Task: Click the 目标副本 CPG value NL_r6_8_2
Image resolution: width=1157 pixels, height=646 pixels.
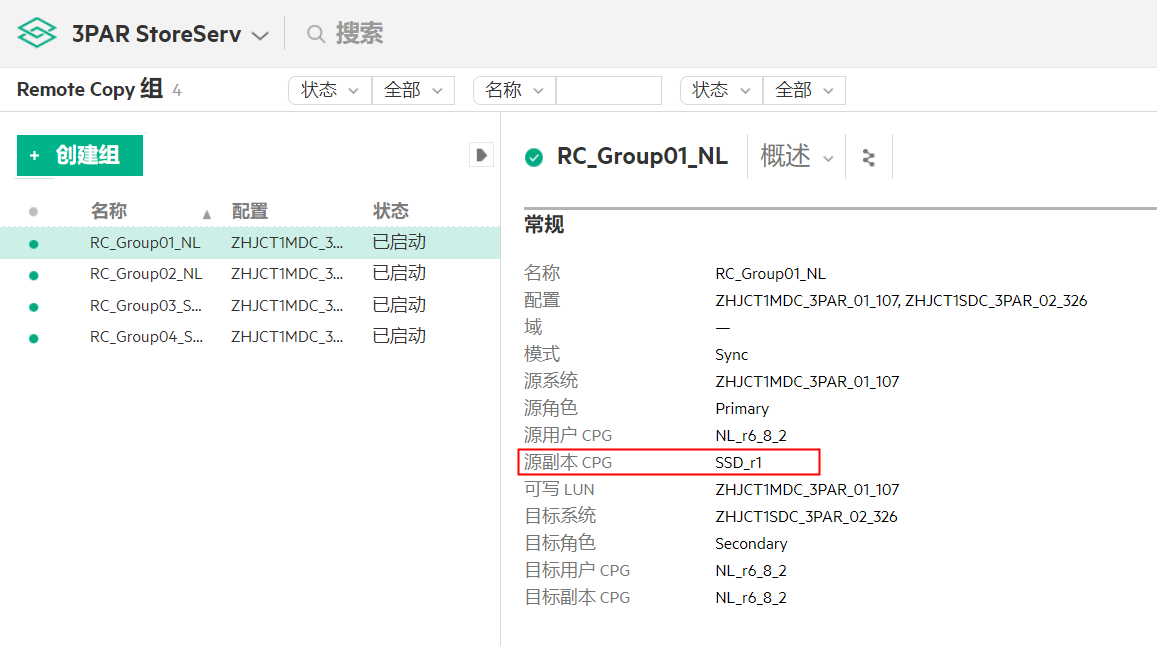Action: (750, 598)
